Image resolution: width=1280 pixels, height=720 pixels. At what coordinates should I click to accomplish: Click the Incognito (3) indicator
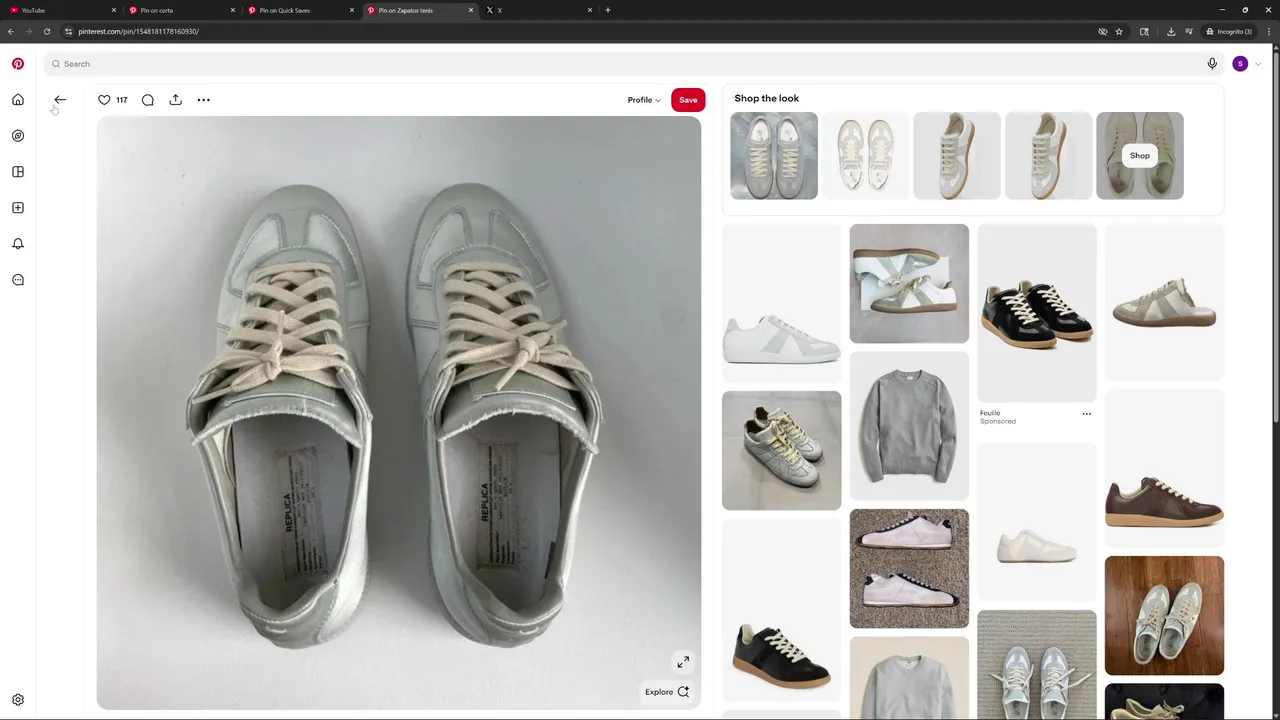click(x=1228, y=31)
